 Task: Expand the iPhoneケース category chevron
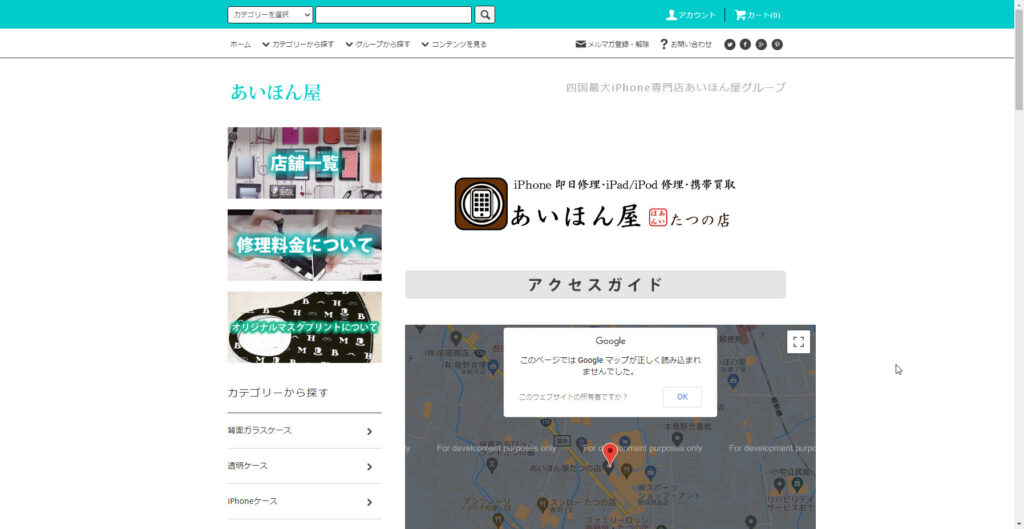click(370, 502)
